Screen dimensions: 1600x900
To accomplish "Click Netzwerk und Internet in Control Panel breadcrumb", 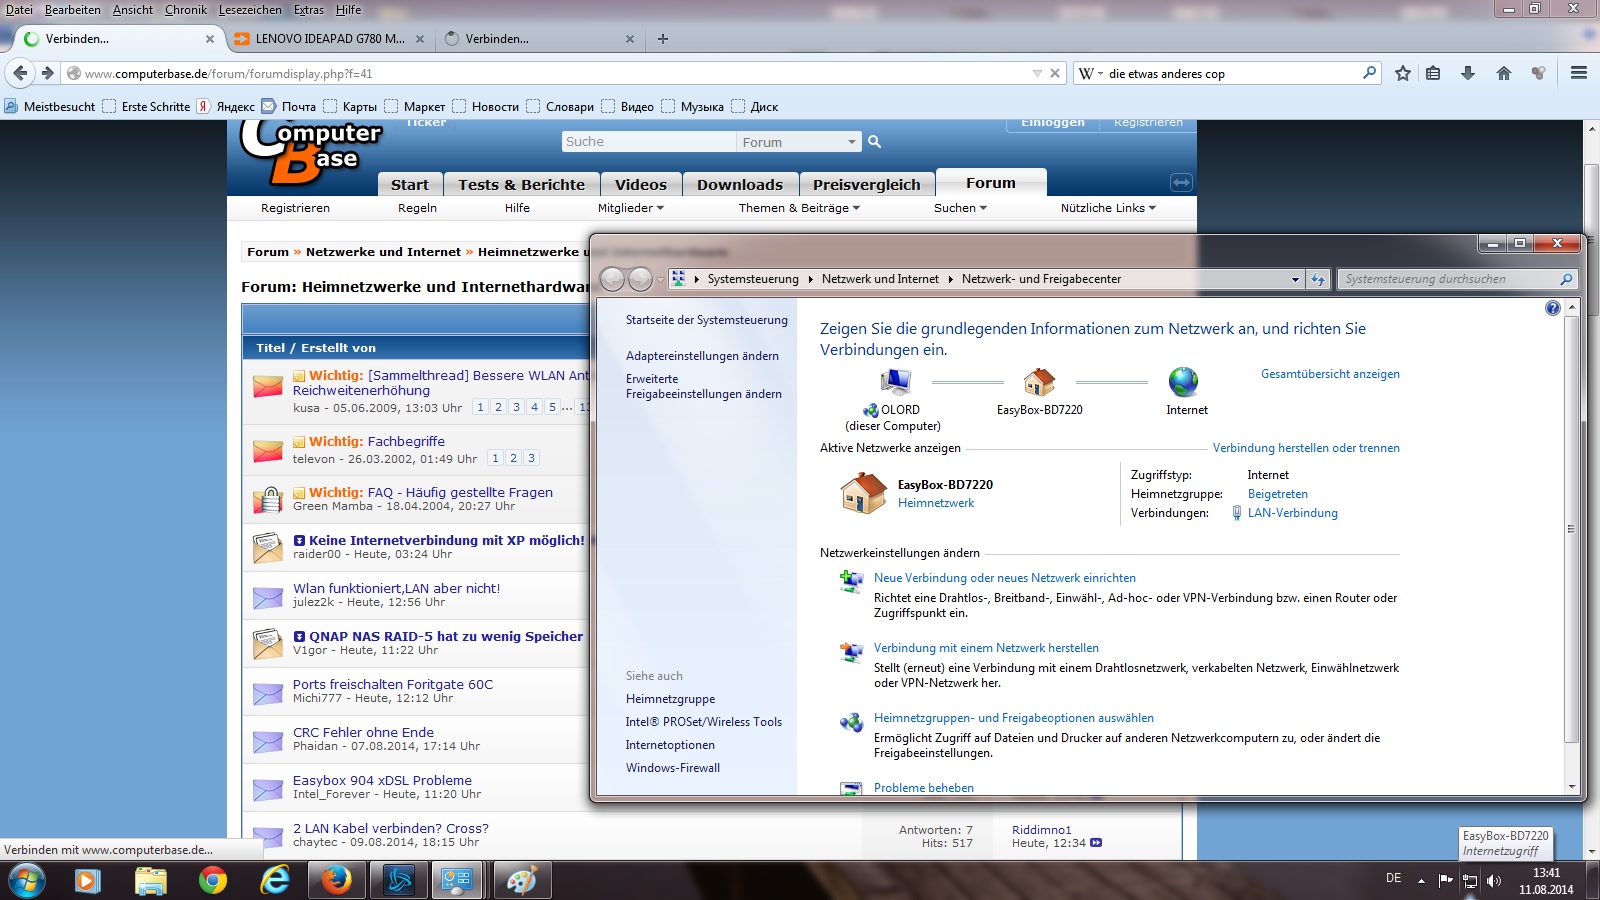I will tap(880, 279).
